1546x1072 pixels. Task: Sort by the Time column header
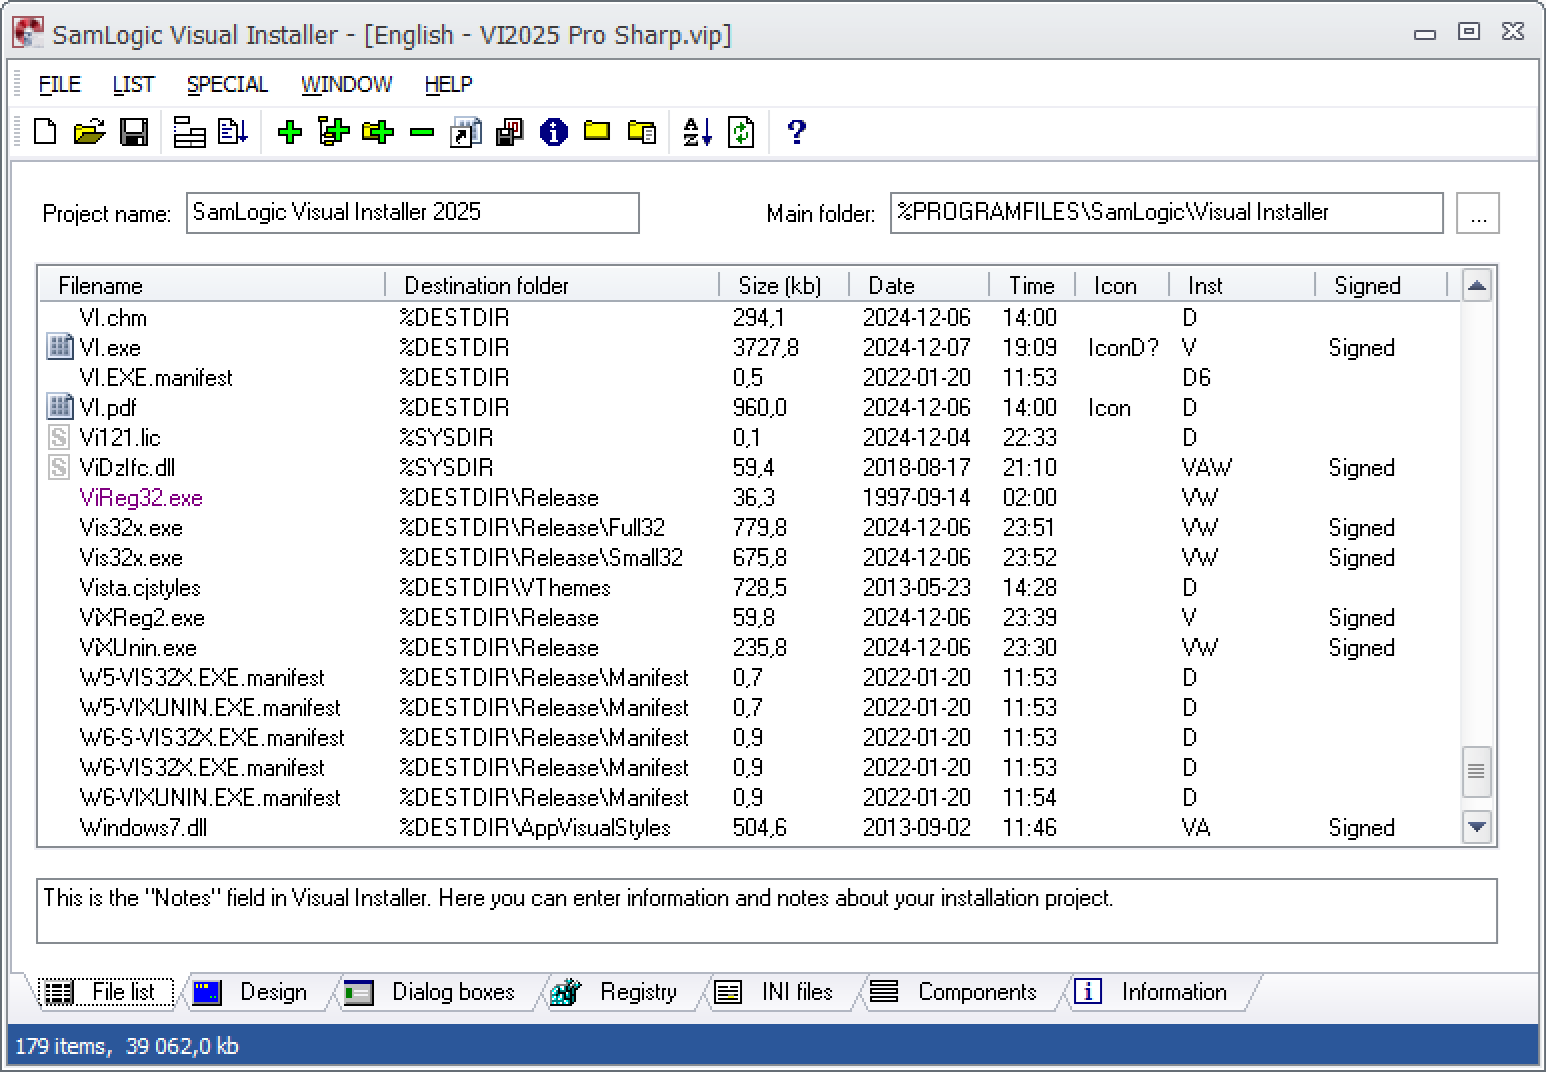[x=1032, y=285]
